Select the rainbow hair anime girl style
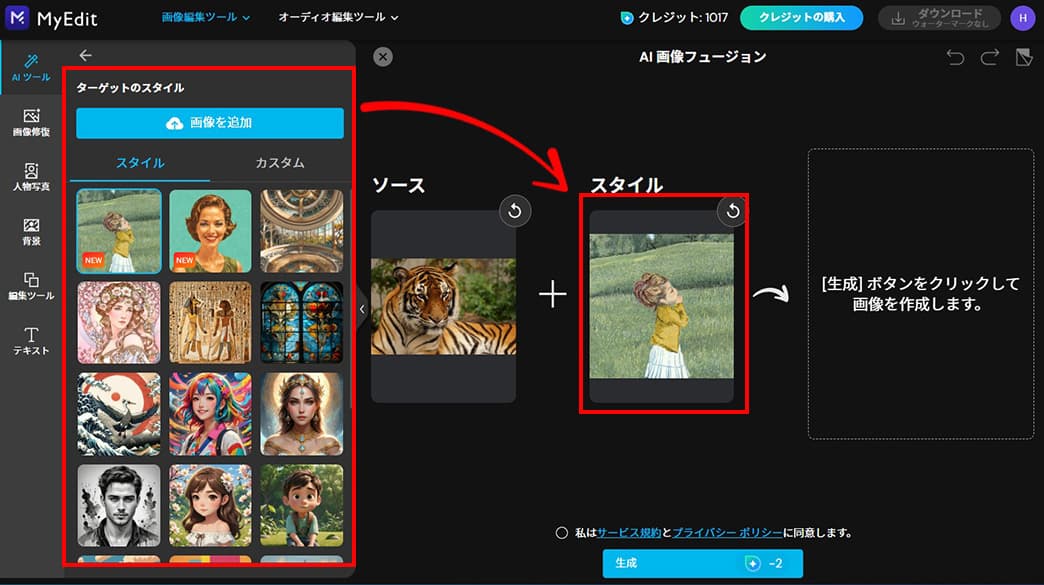 point(210,414)
